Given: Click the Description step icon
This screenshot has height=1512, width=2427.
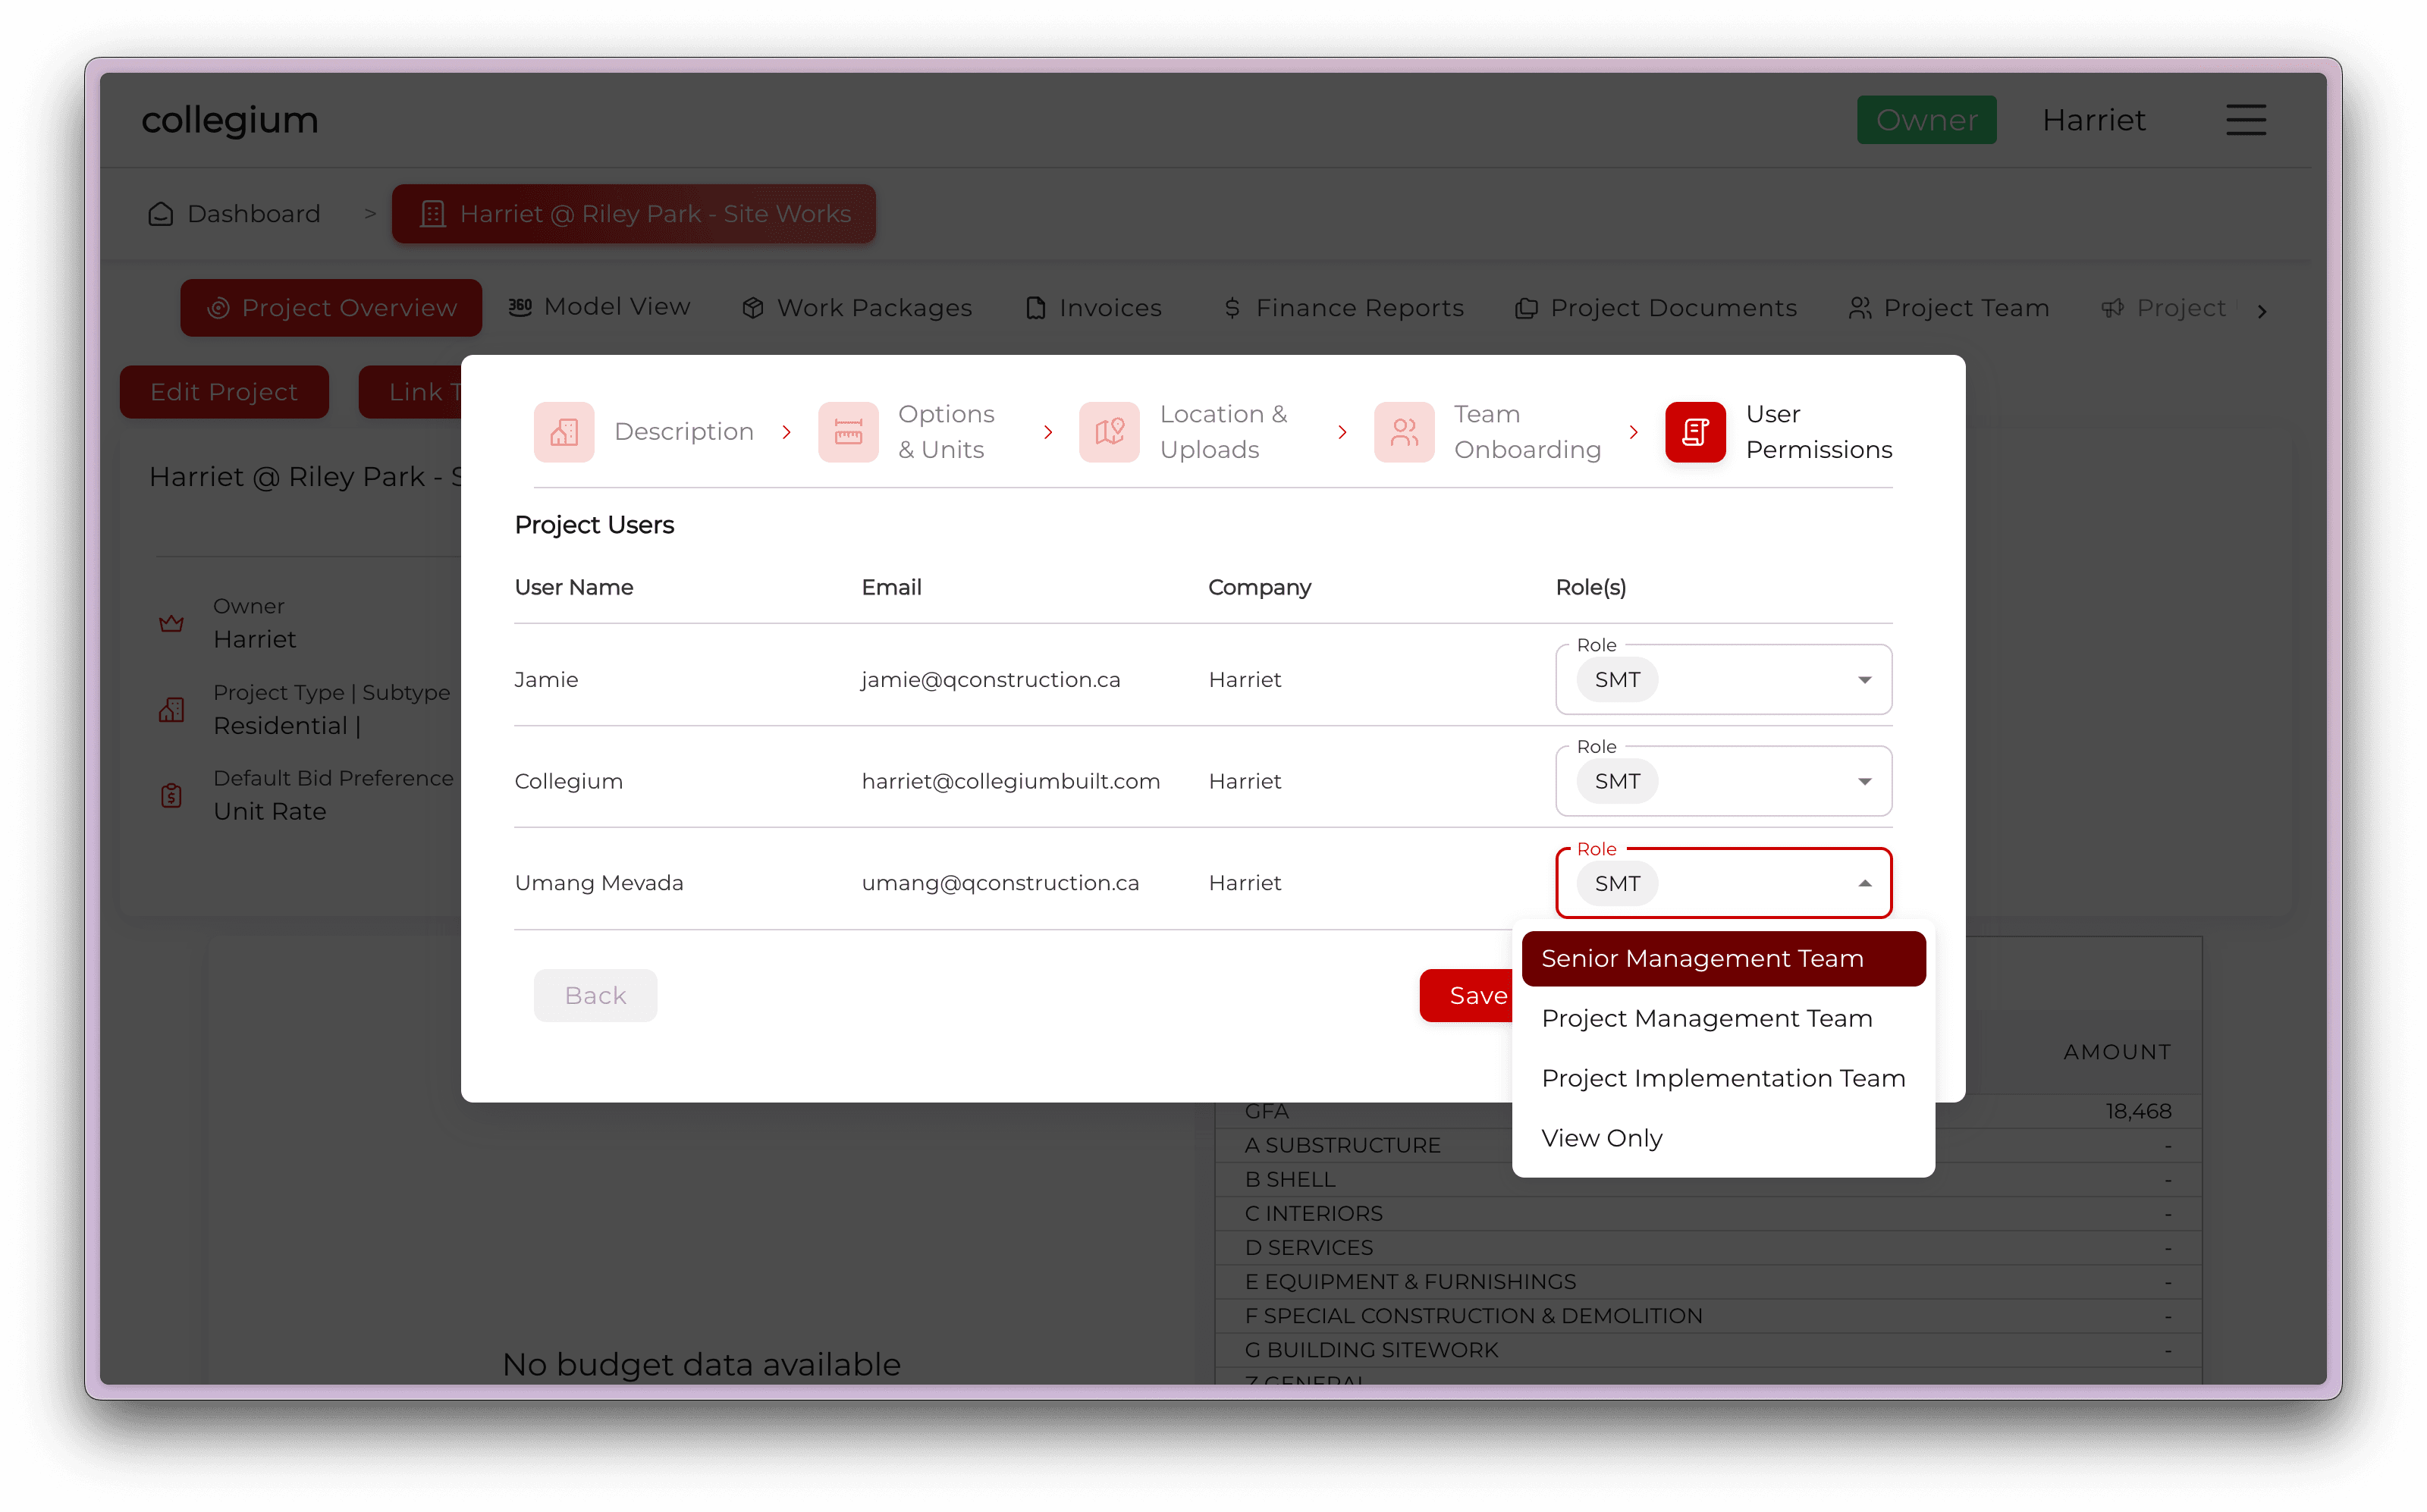Looking at the screenshot, I should pyautogui.click(x=564, y=432).
